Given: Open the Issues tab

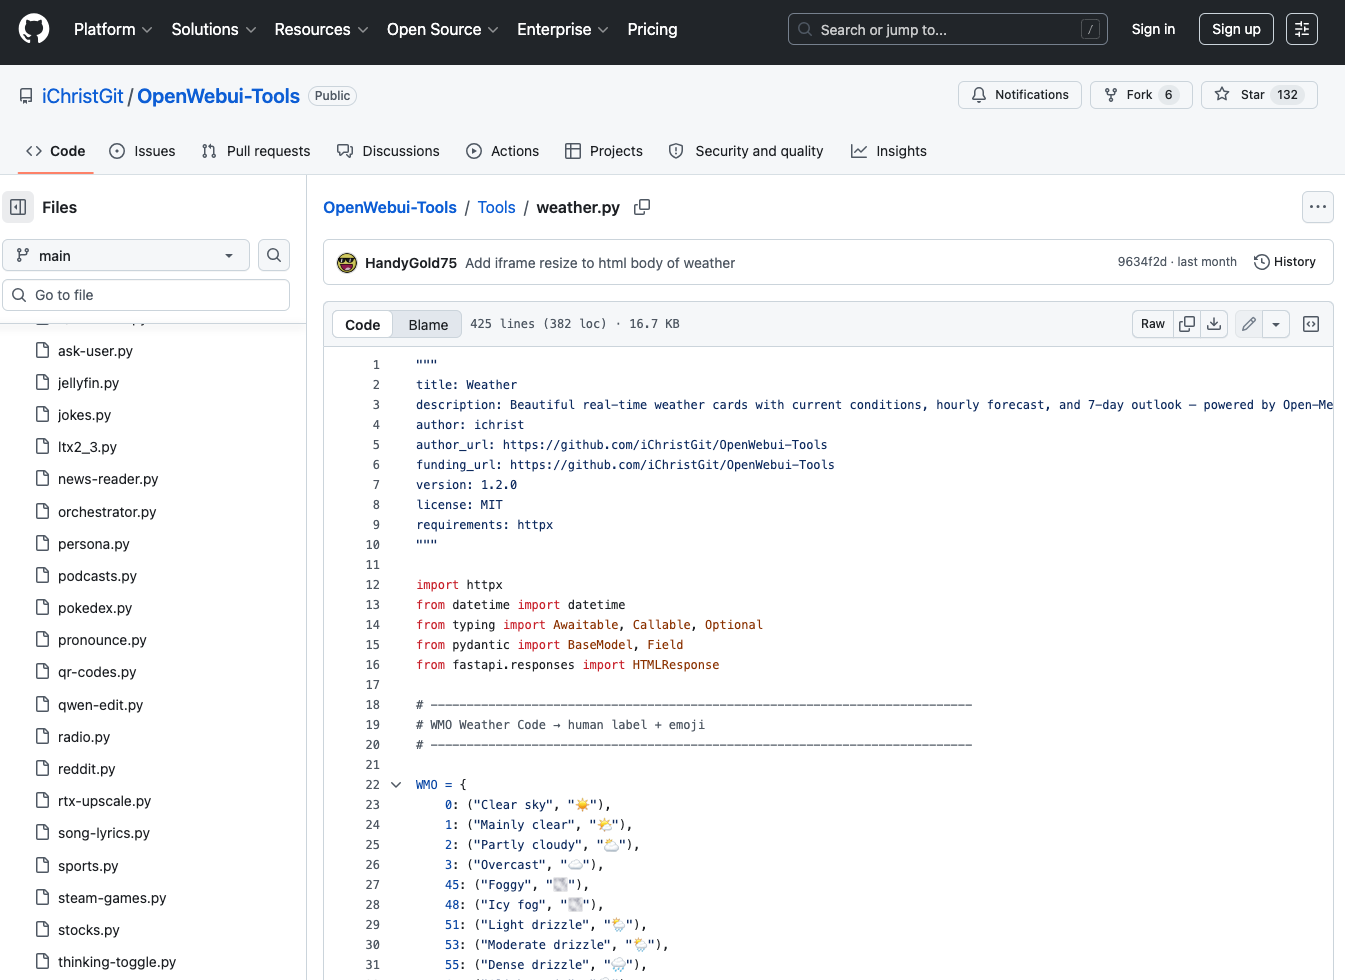Looking at the screenshot, I should point(142,151).
